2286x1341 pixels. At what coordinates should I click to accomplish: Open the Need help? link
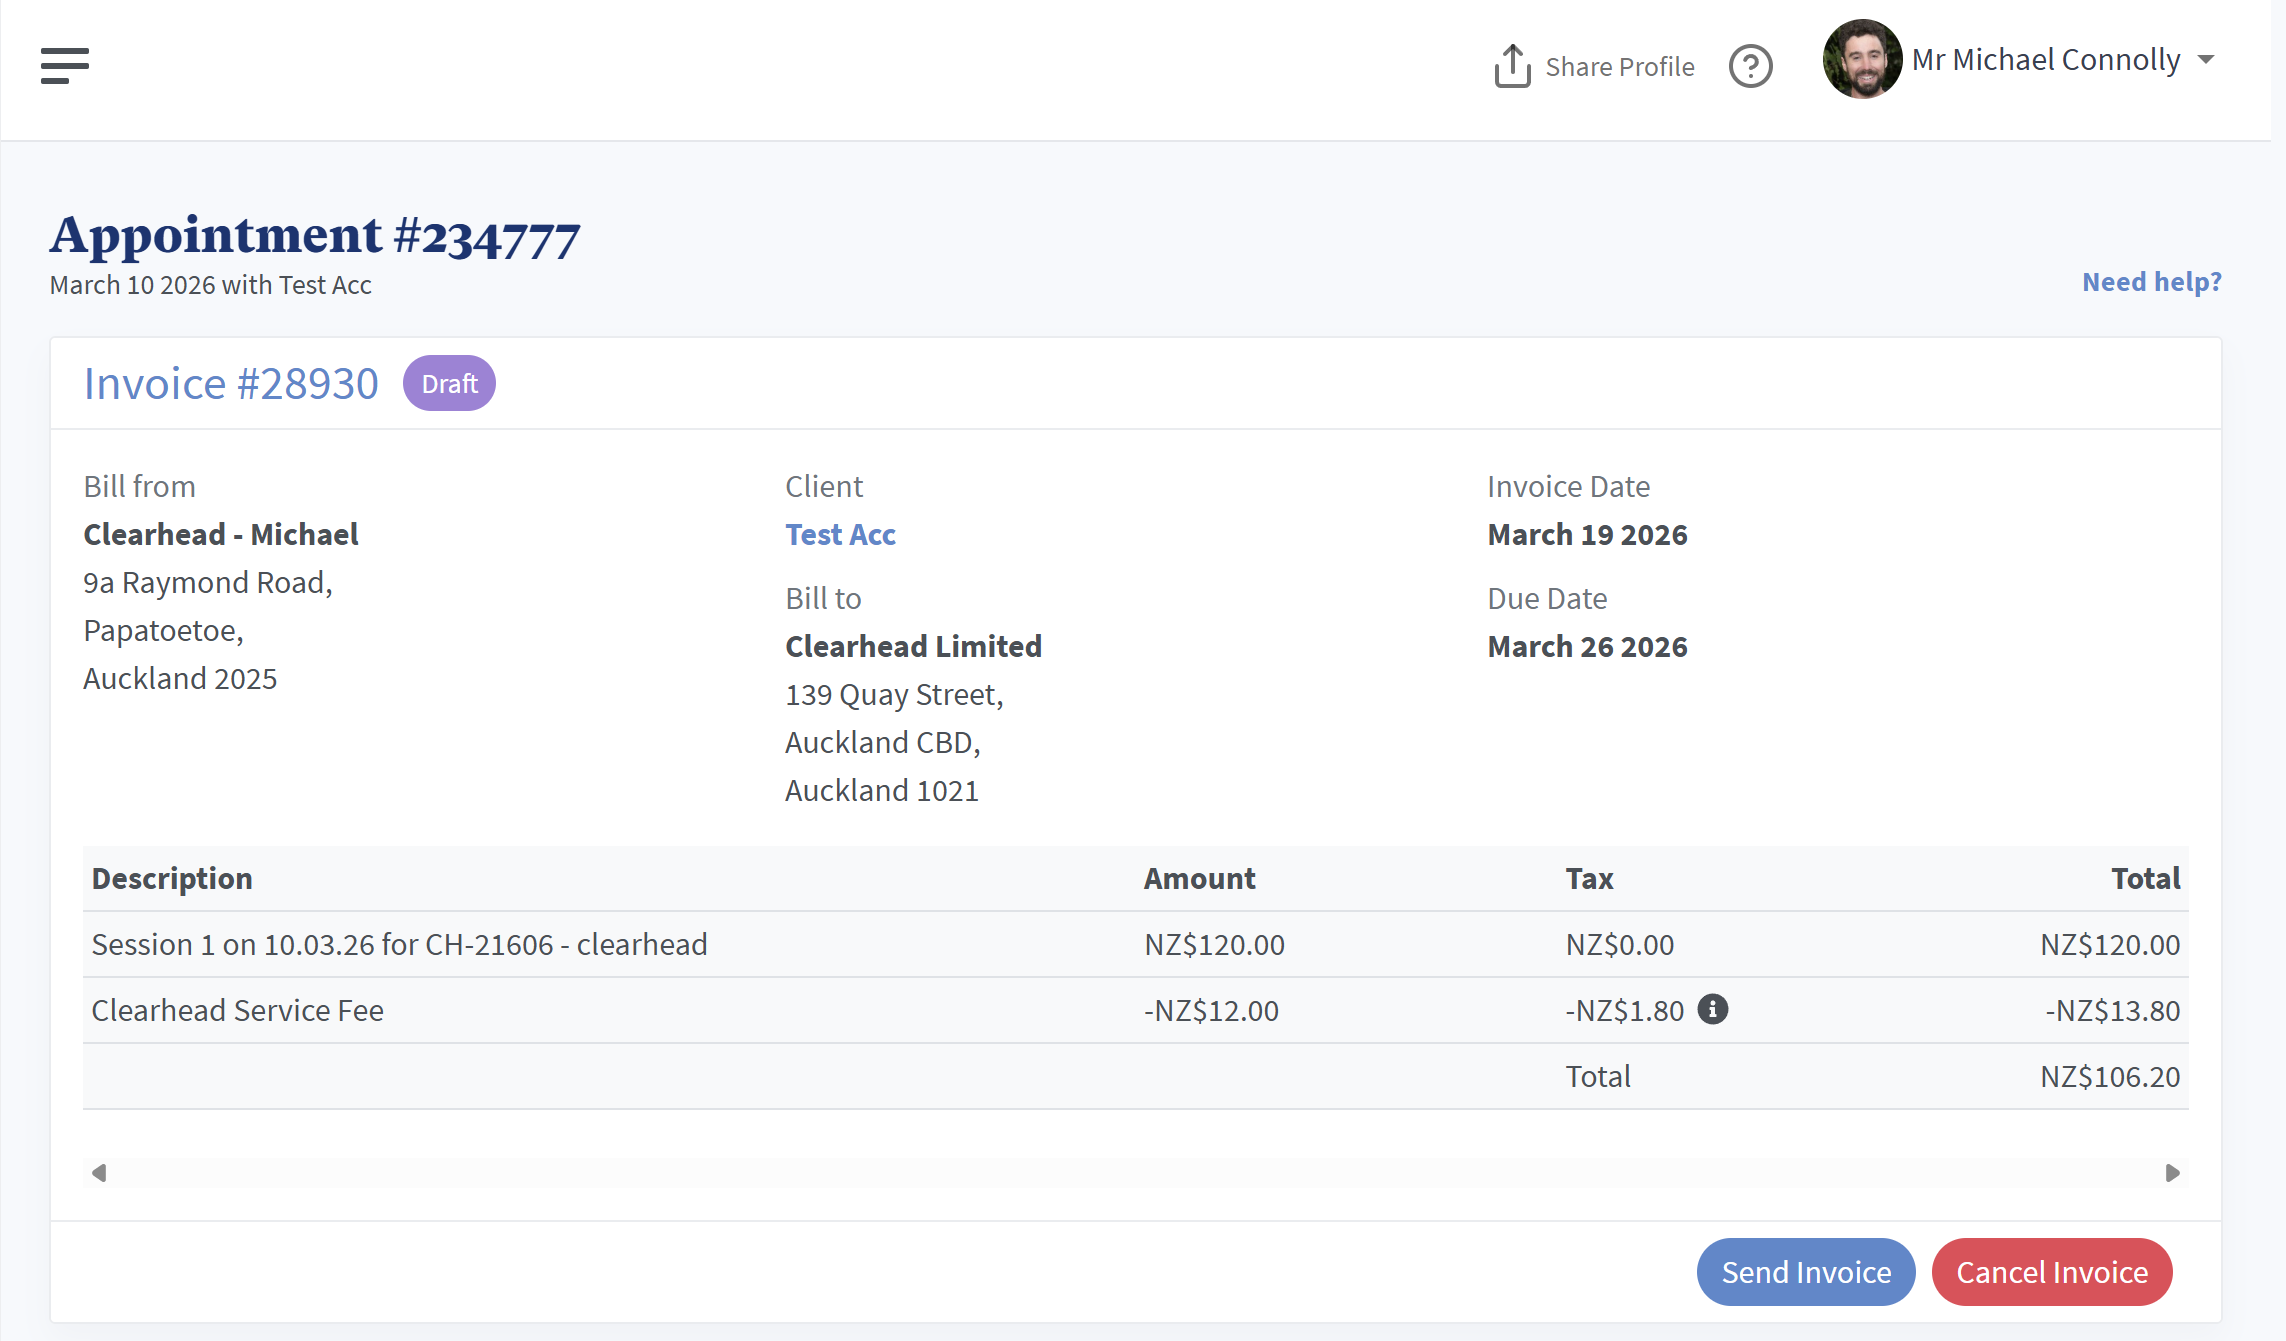tap(2151, 282)
